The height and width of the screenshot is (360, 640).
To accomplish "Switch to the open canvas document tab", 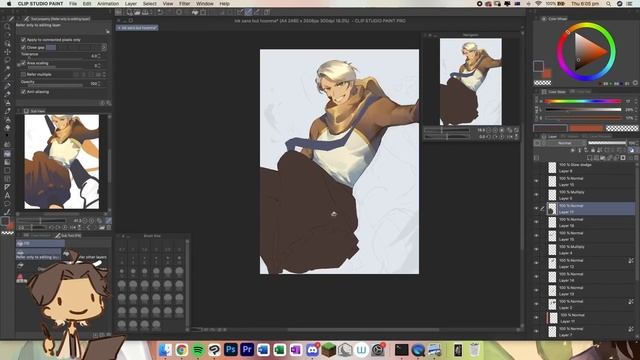I will [x=137, y=28].
